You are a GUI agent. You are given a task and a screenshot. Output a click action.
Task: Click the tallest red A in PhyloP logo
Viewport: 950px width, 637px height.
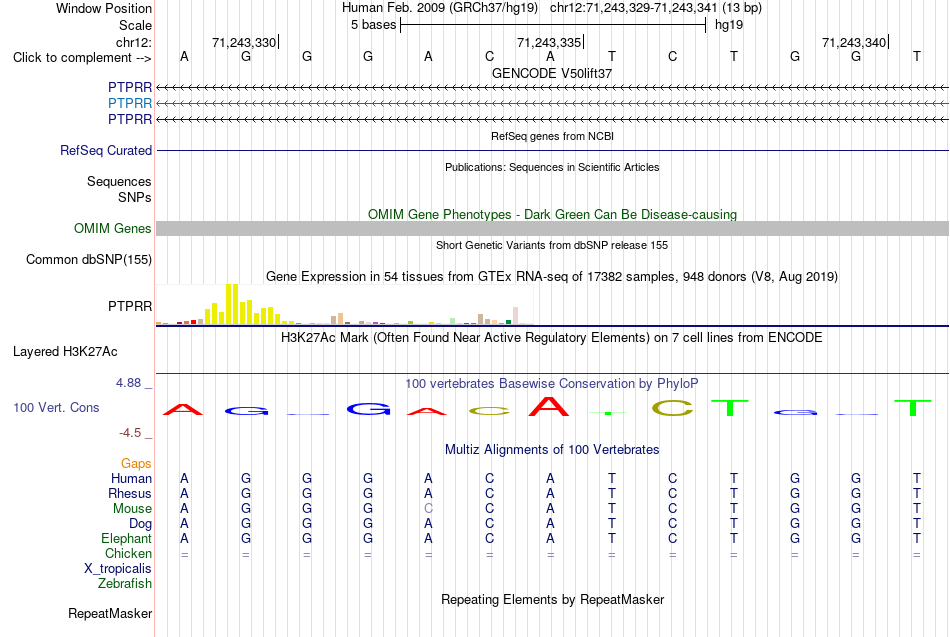[549, 406]
